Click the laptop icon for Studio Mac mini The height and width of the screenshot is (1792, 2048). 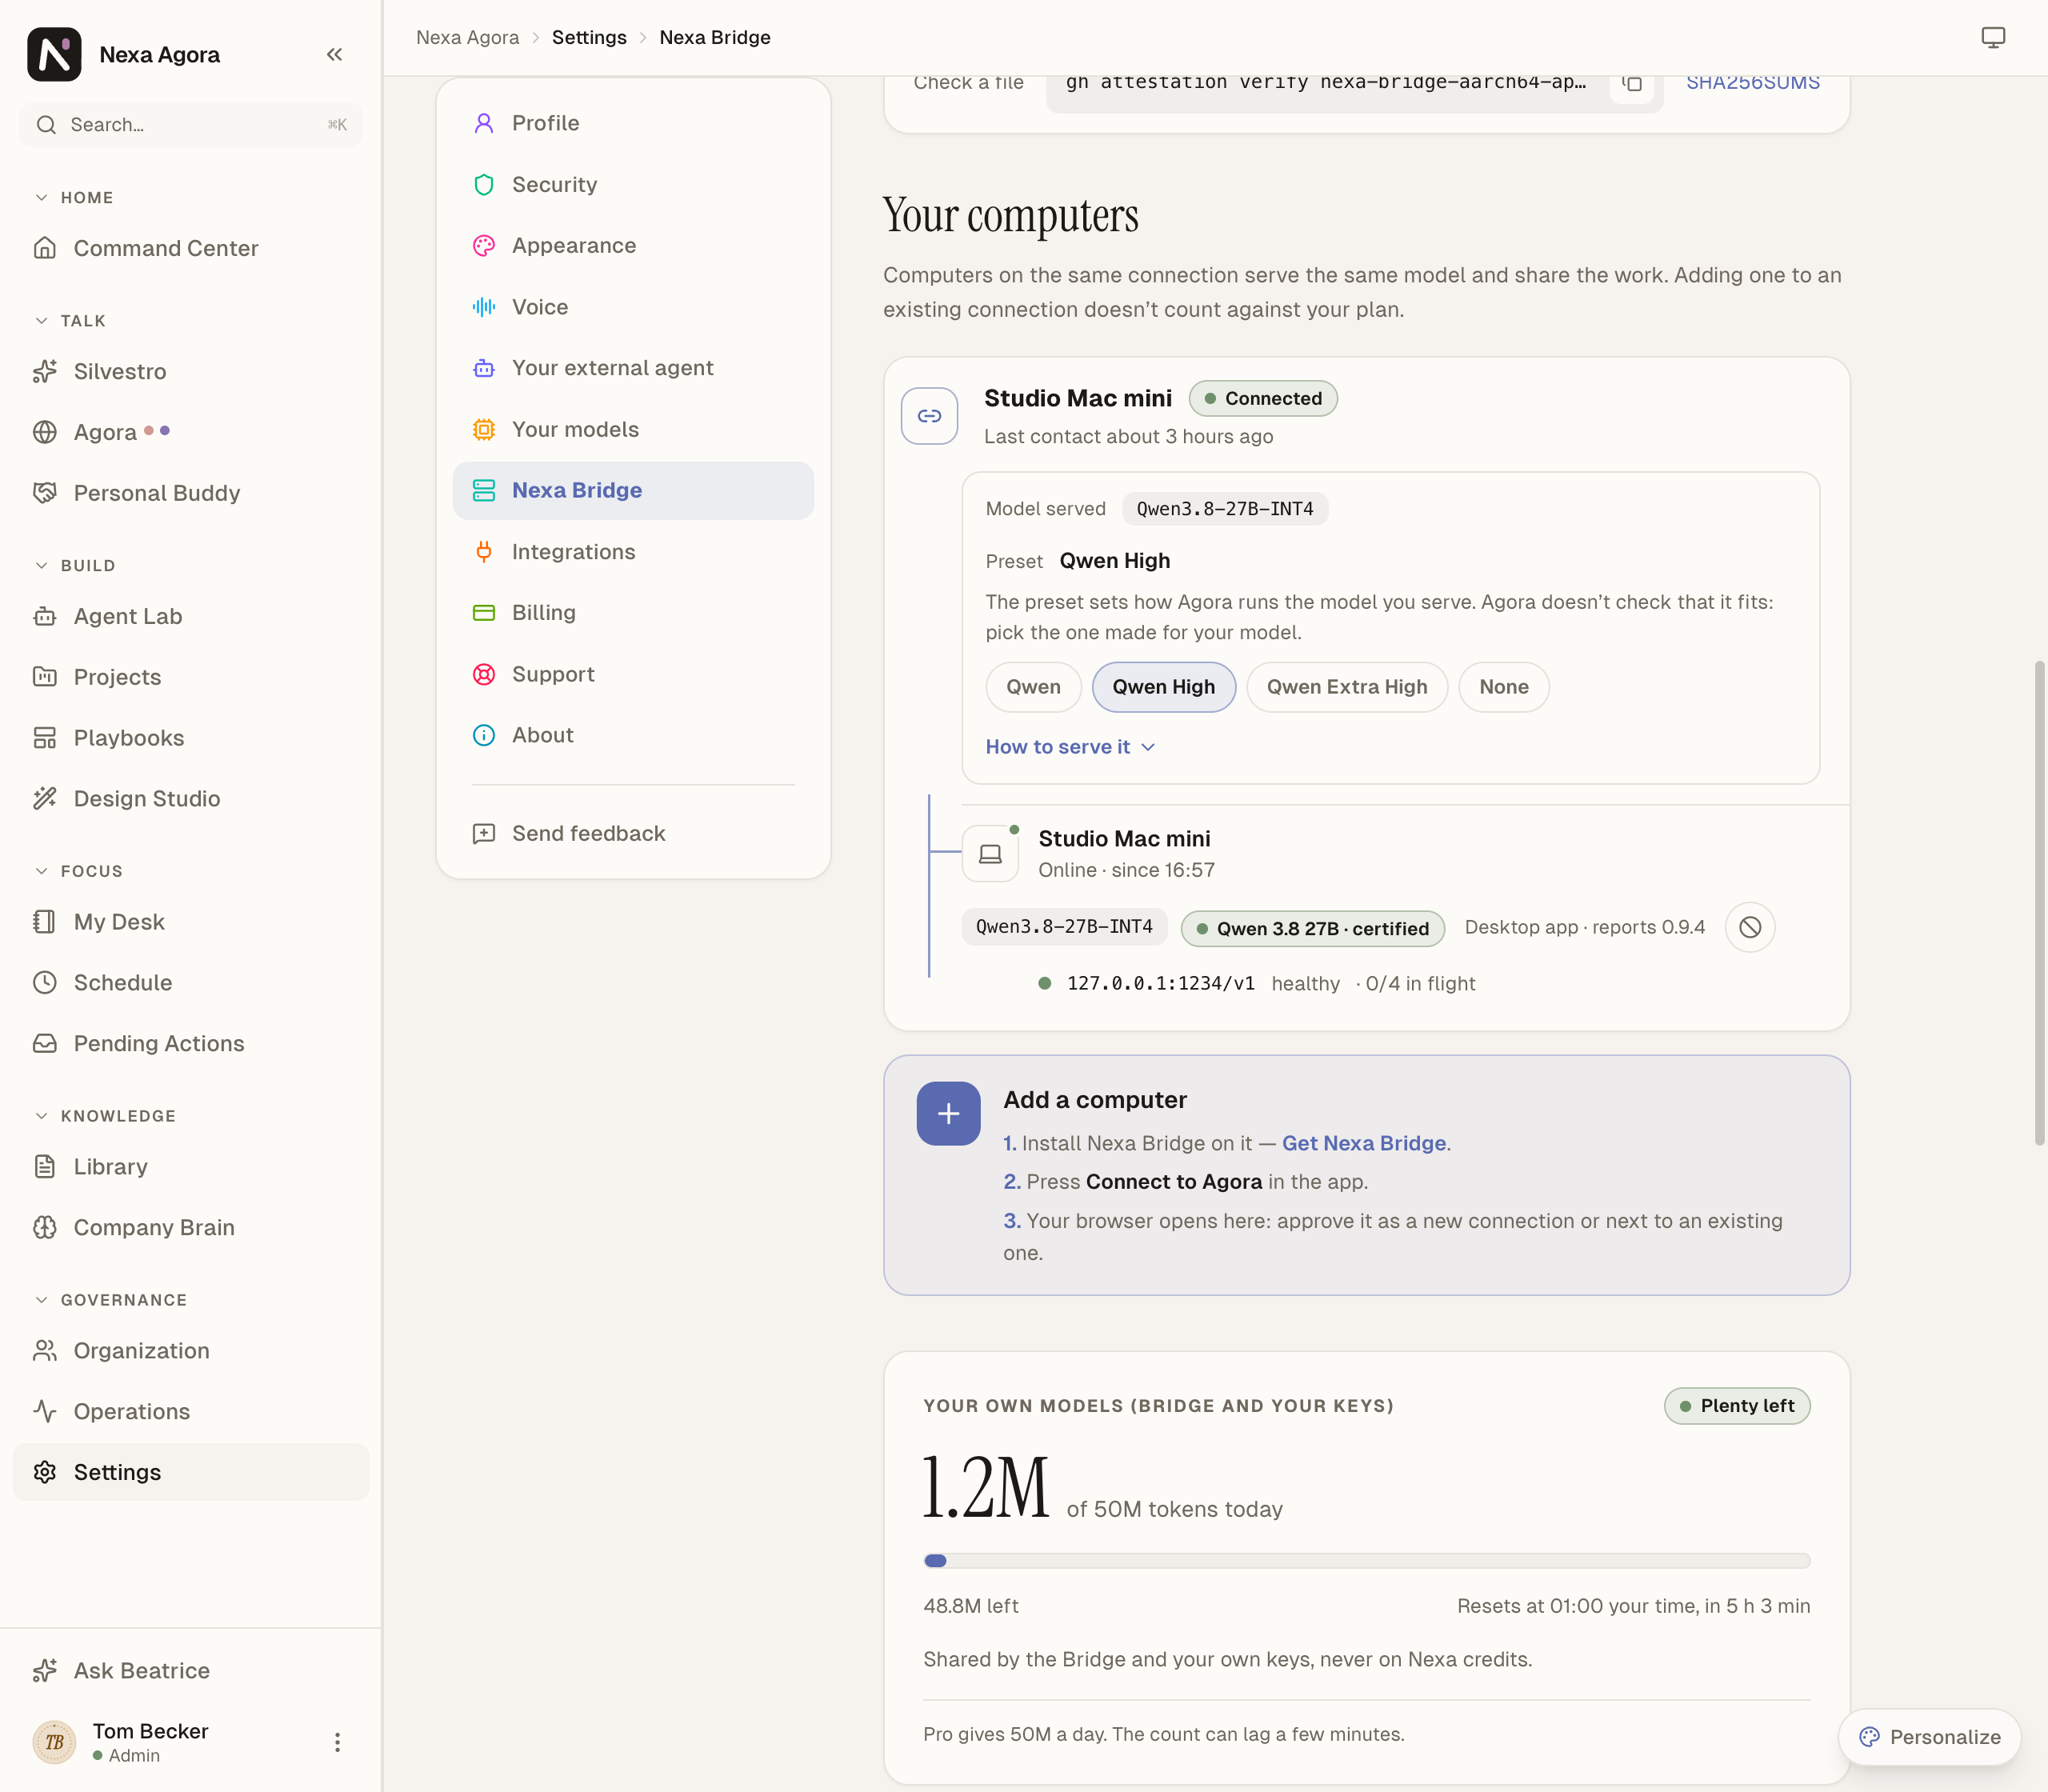pos(990,854)
